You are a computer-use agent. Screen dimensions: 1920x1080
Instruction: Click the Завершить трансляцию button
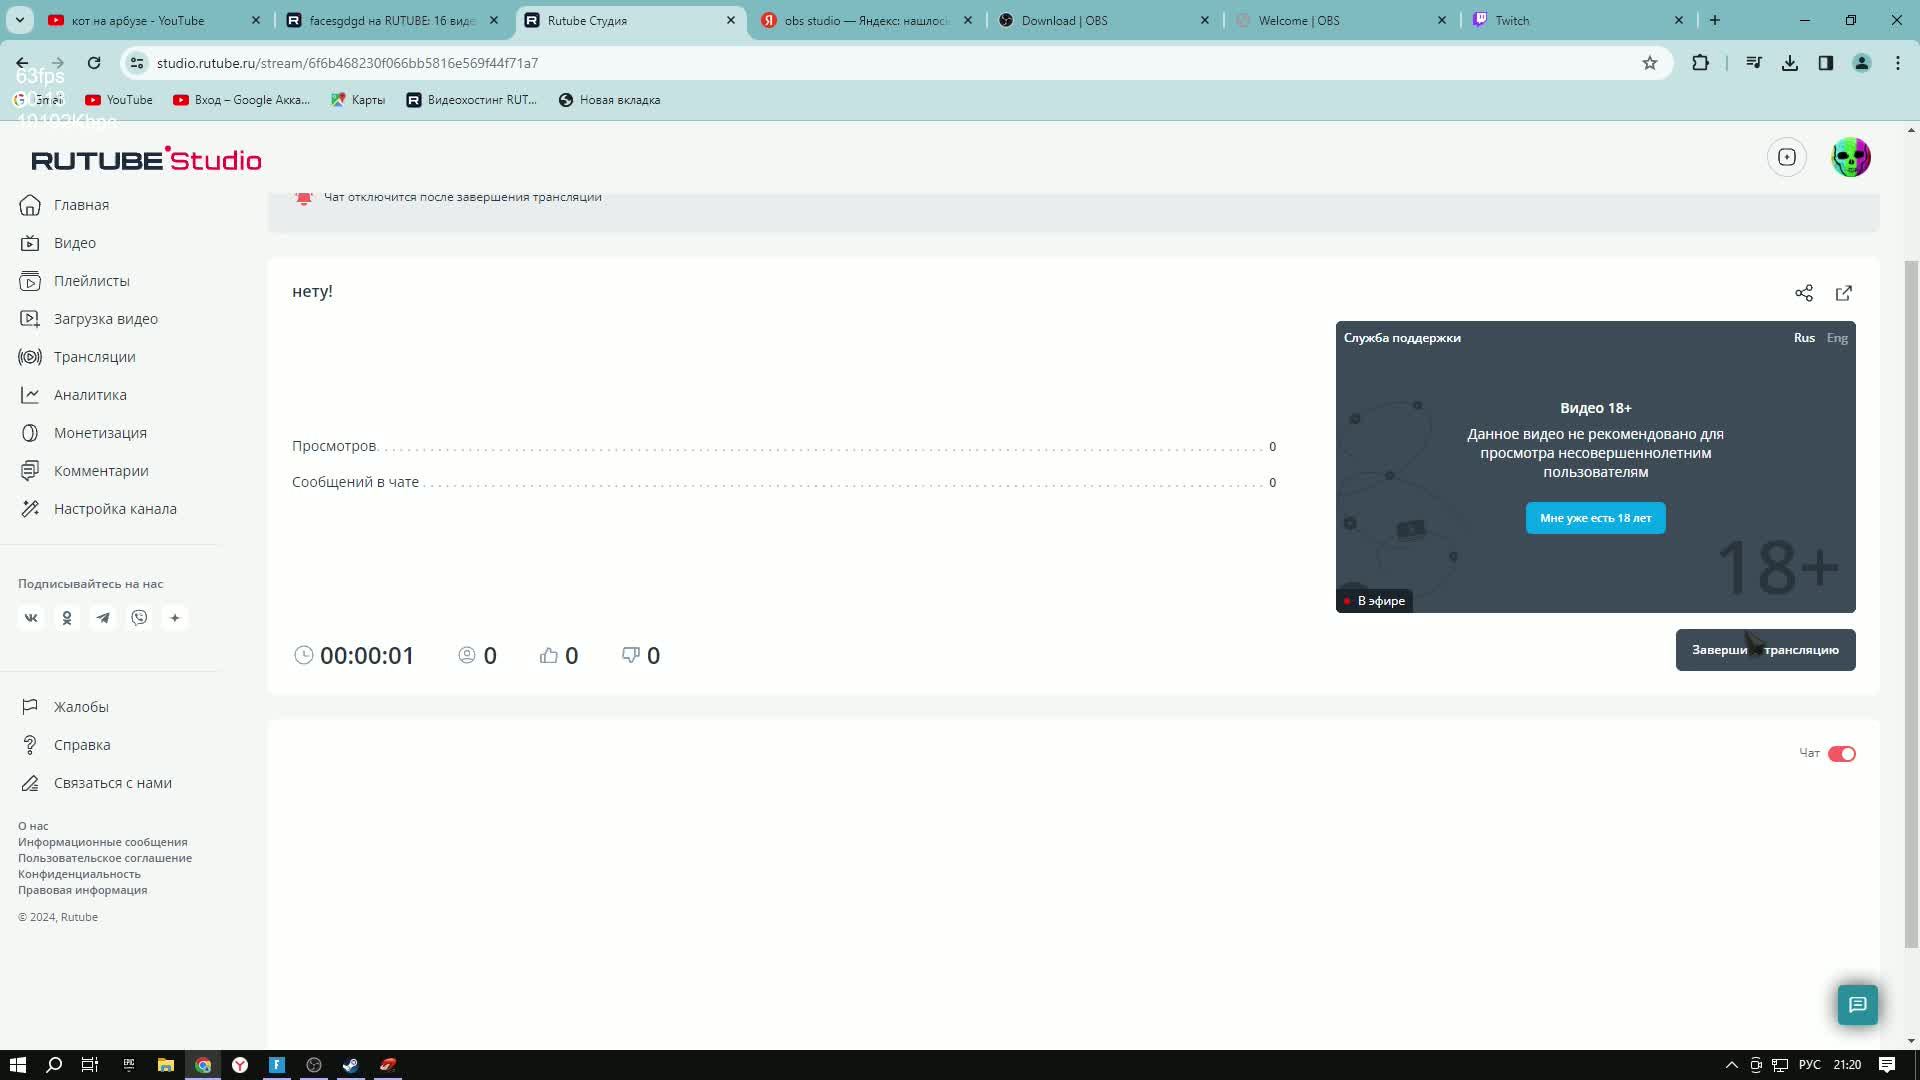click(x=1764, y=650)
